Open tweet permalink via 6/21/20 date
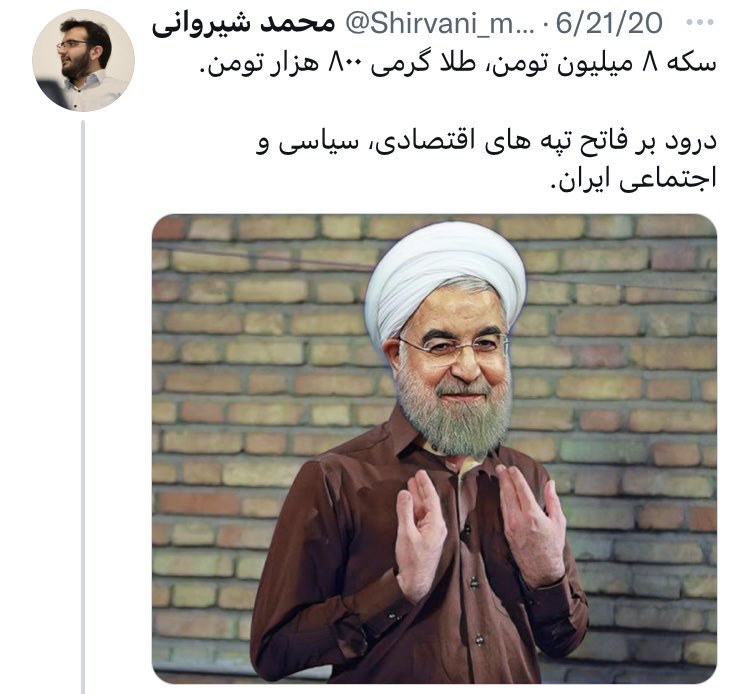This screenshot has width=750, height=694. coord(609,23)
